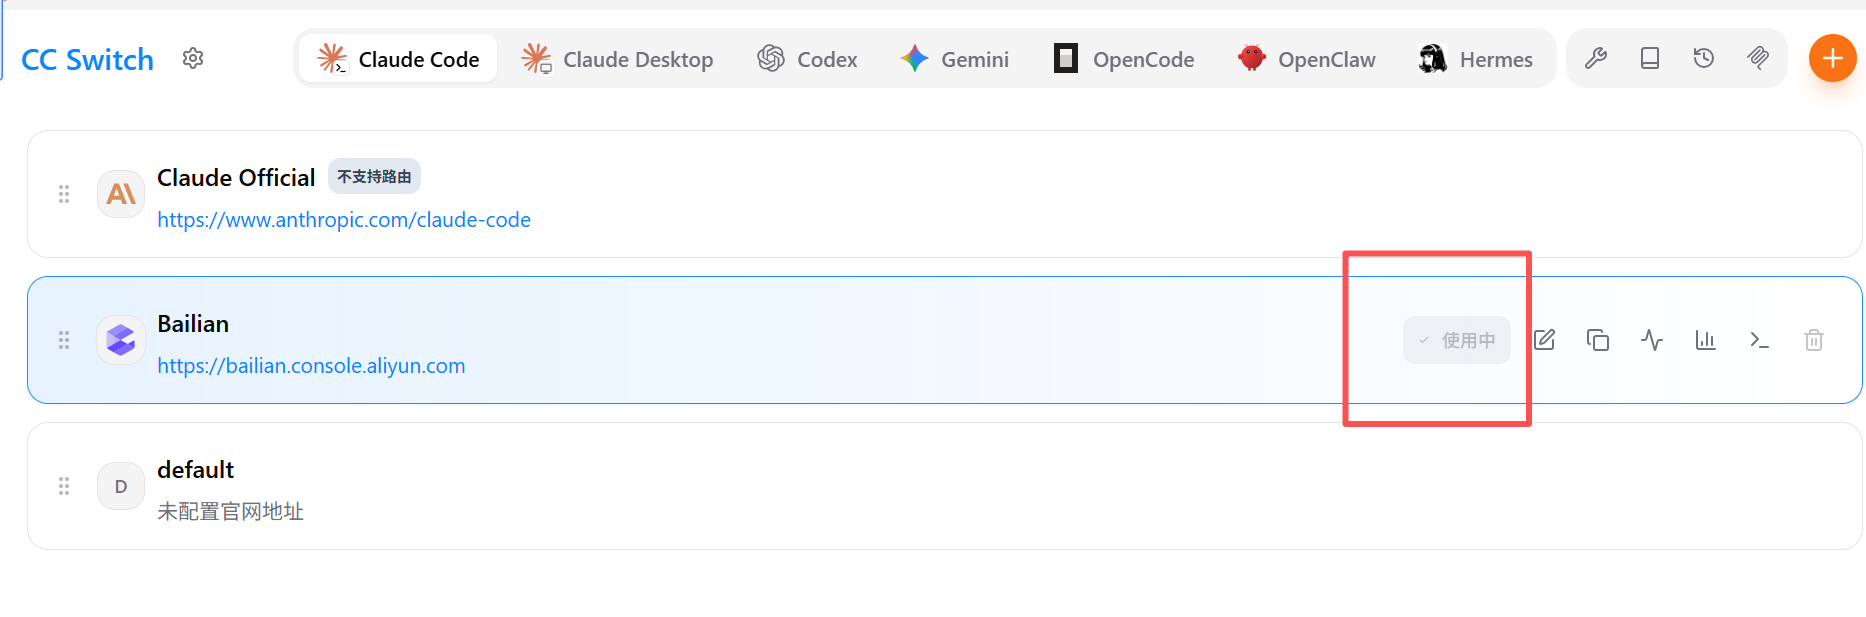Select the default provider name
1866x617 pixels.
pos(195,470)
